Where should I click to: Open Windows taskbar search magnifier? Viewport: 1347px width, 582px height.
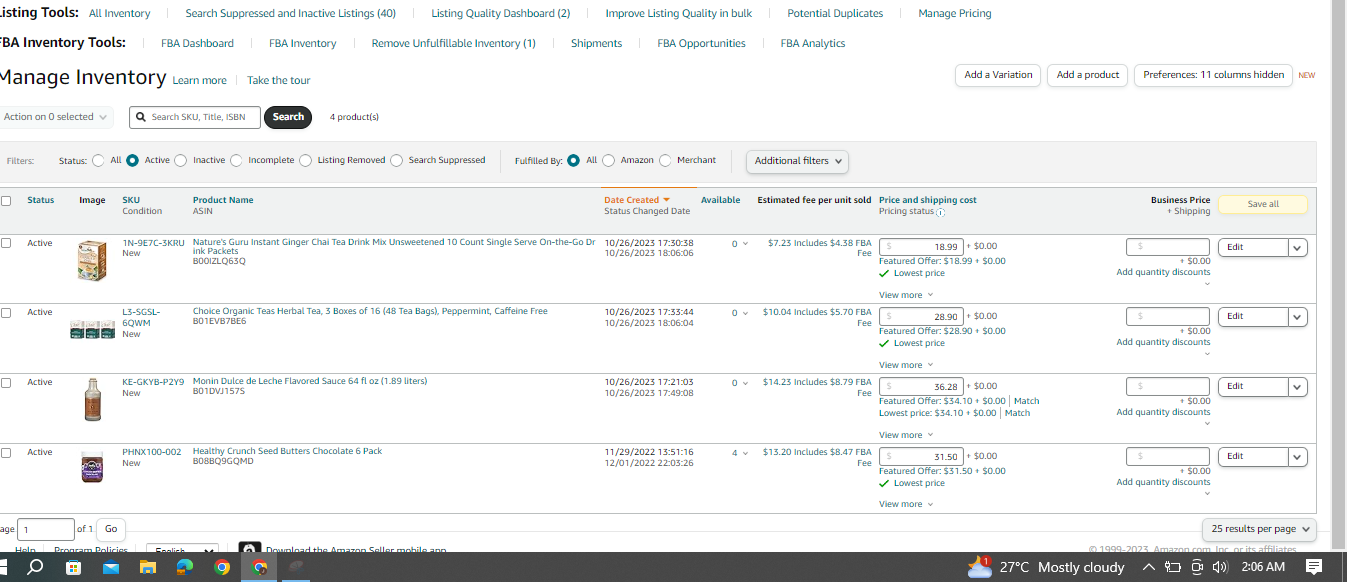(35, 567)
